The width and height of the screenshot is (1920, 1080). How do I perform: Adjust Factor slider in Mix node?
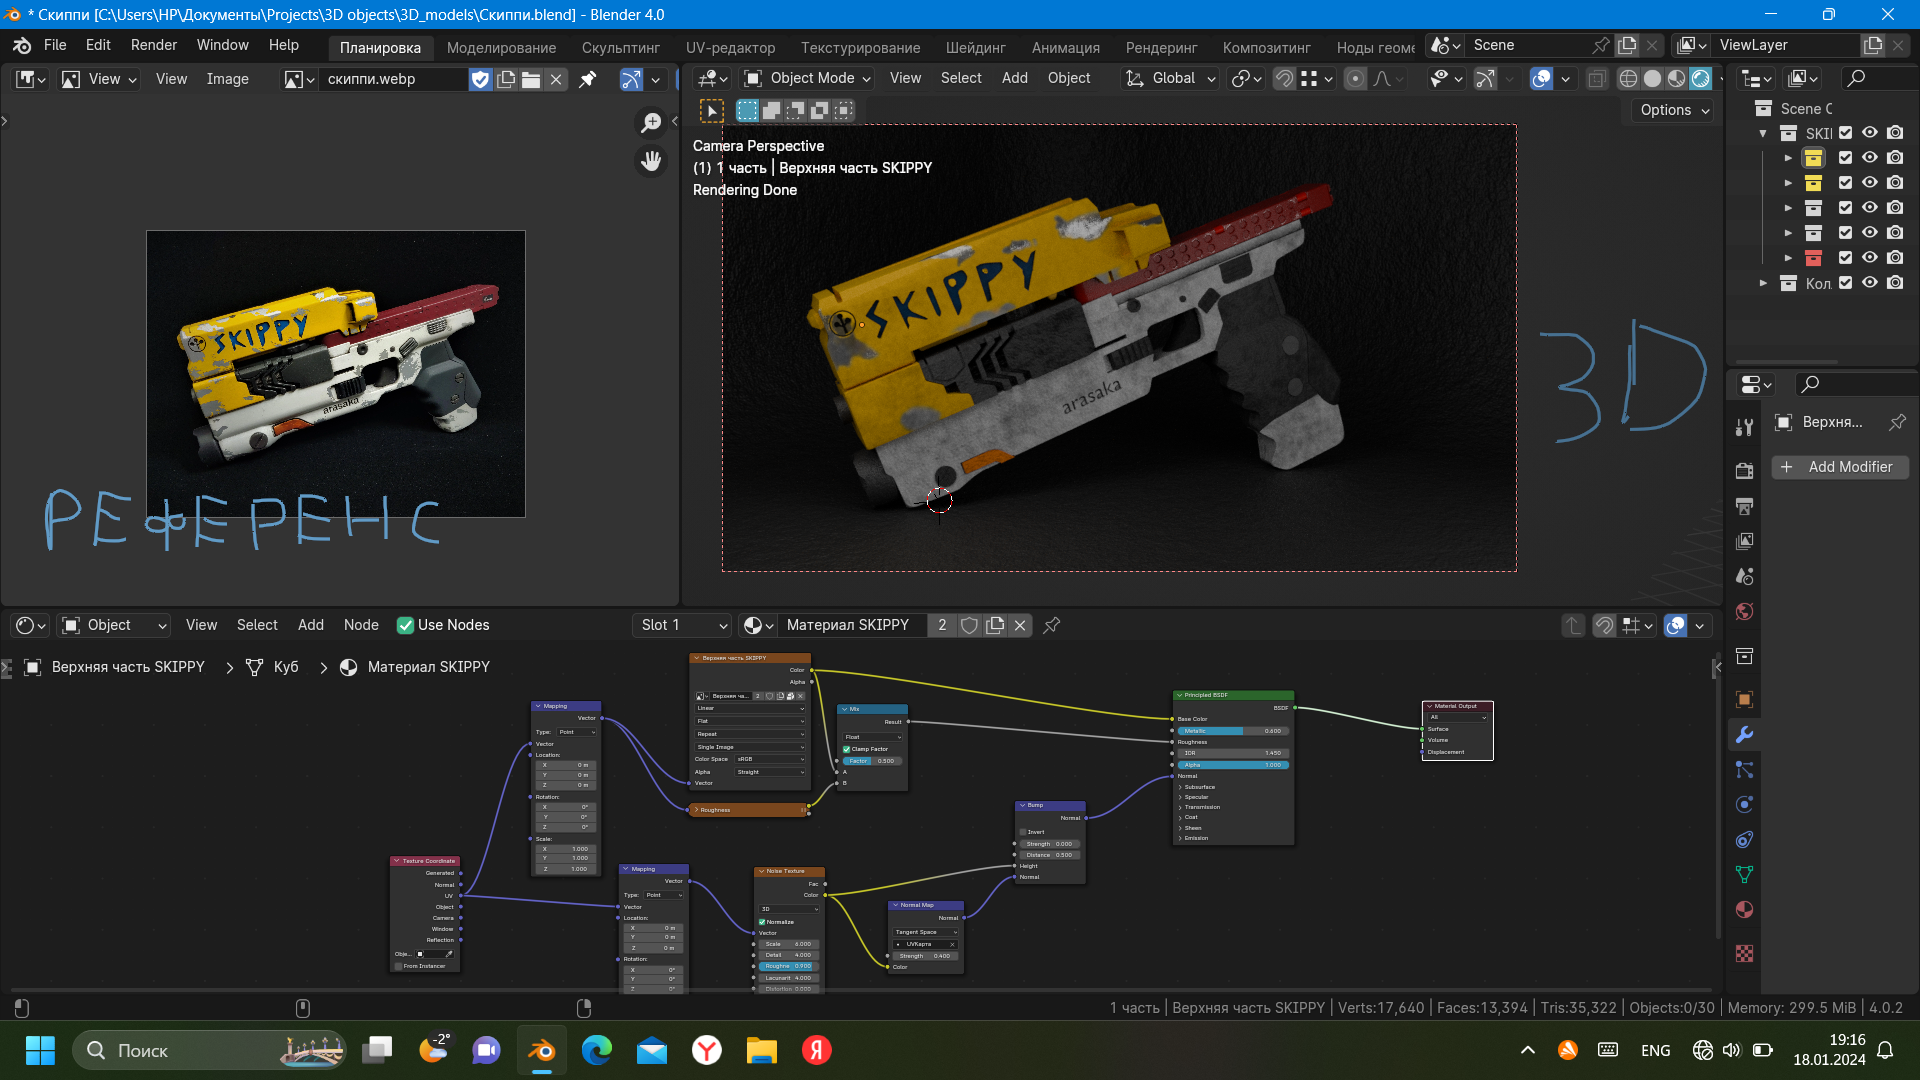[872, 761]
